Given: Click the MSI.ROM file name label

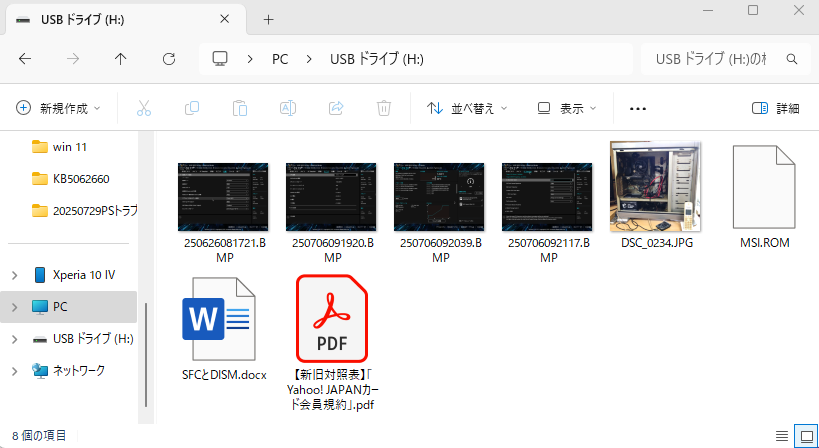Looking at the screenshot, I should pos(764,243).
